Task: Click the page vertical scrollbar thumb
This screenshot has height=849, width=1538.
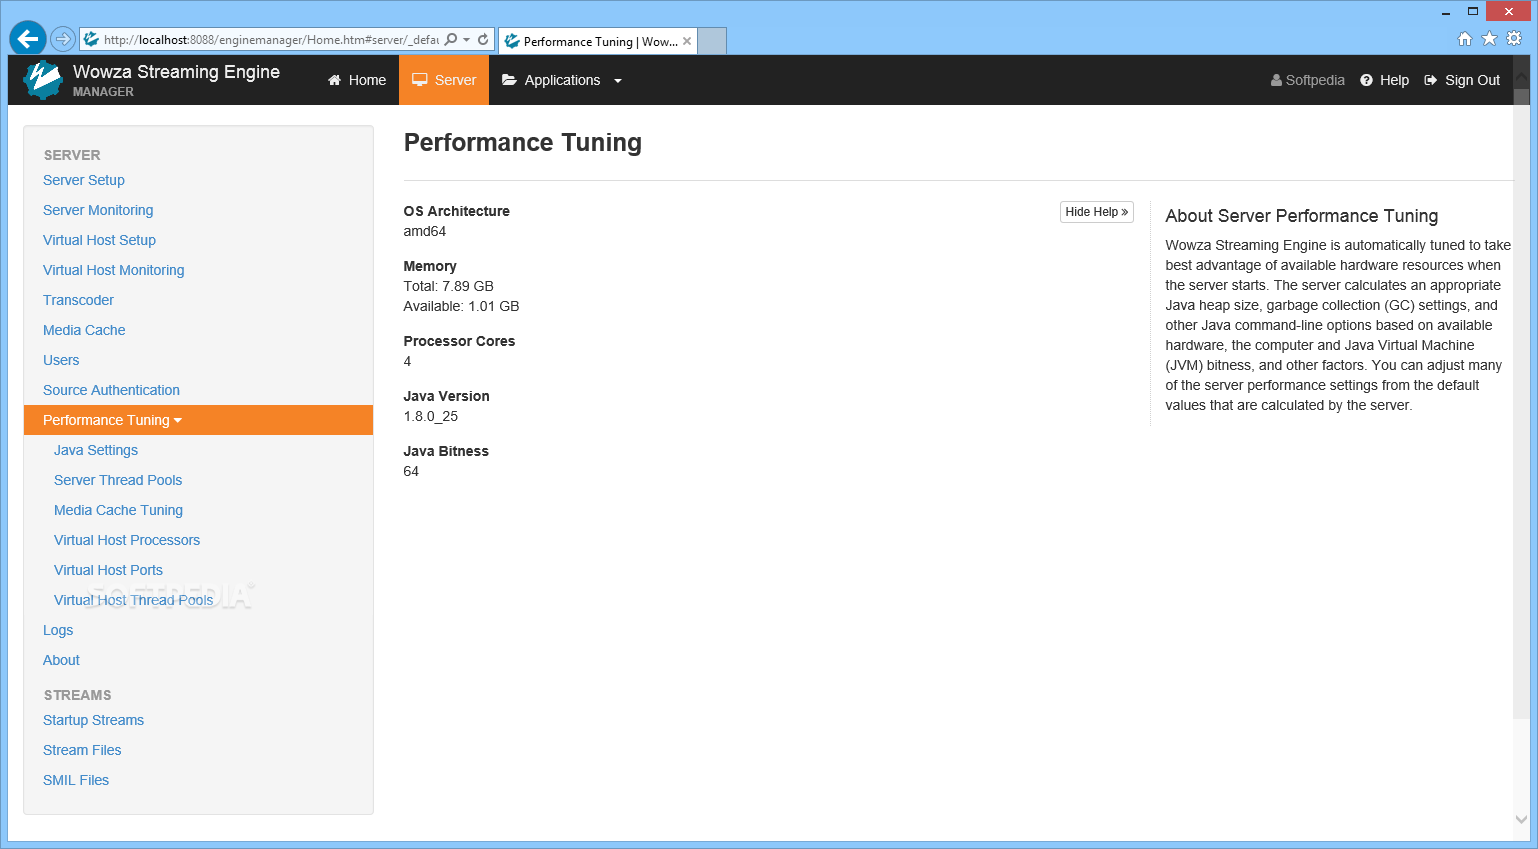Action: point(1522,404)
